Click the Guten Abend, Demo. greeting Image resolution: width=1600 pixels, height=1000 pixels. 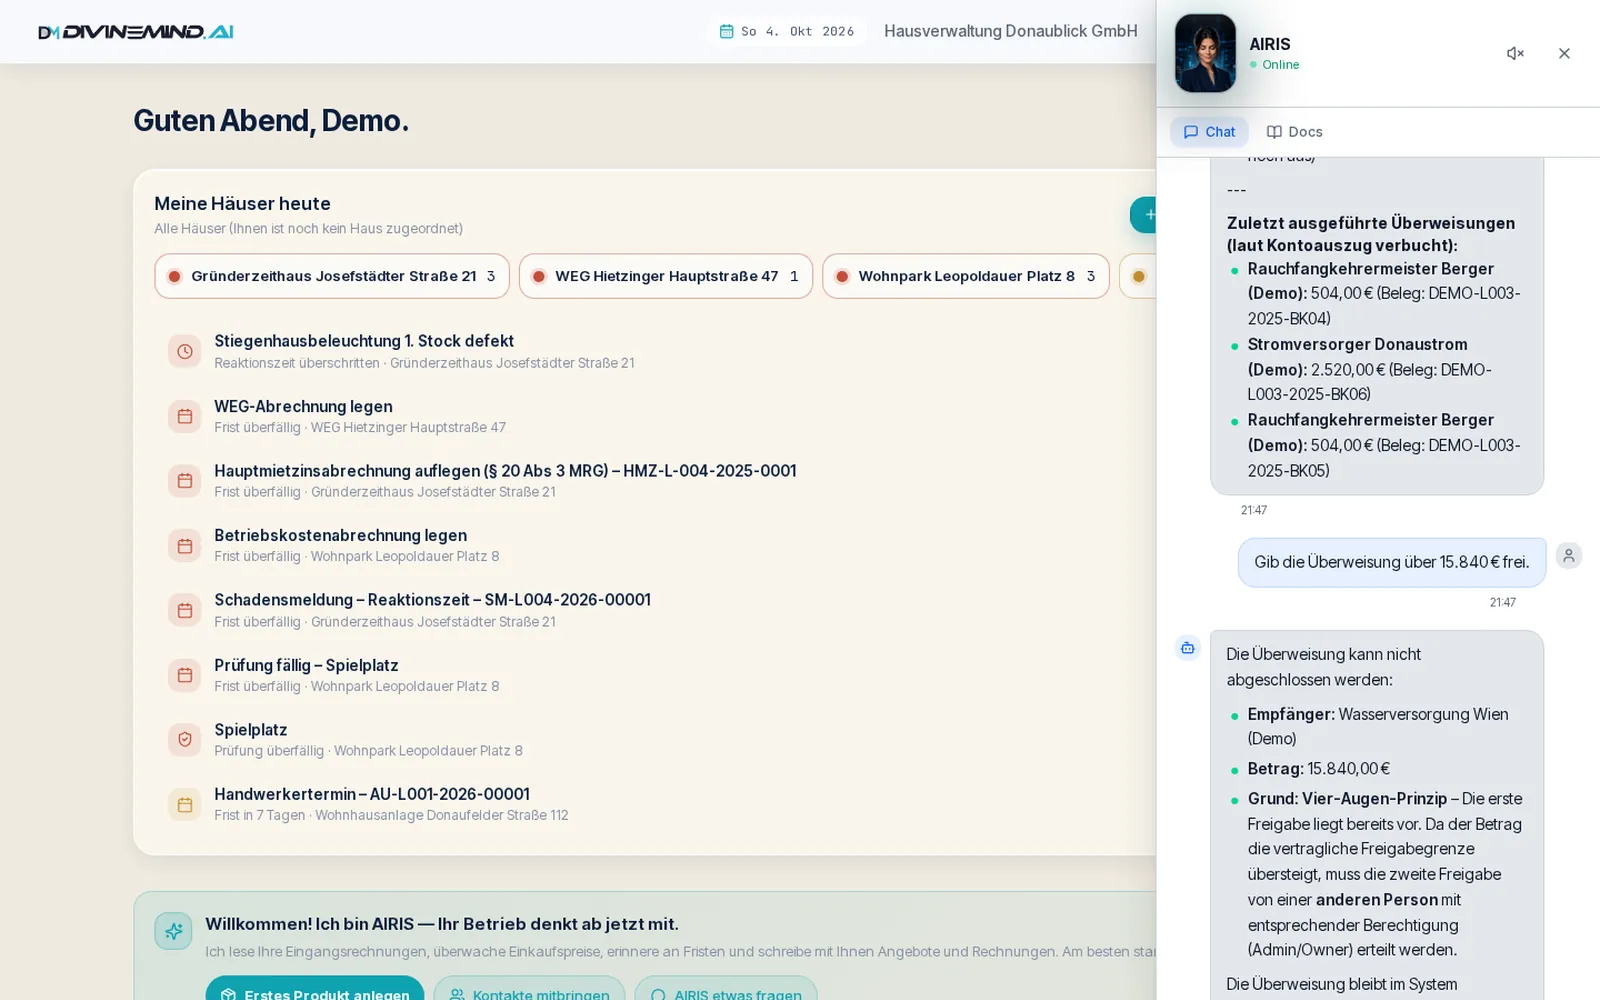coord(271,120)
